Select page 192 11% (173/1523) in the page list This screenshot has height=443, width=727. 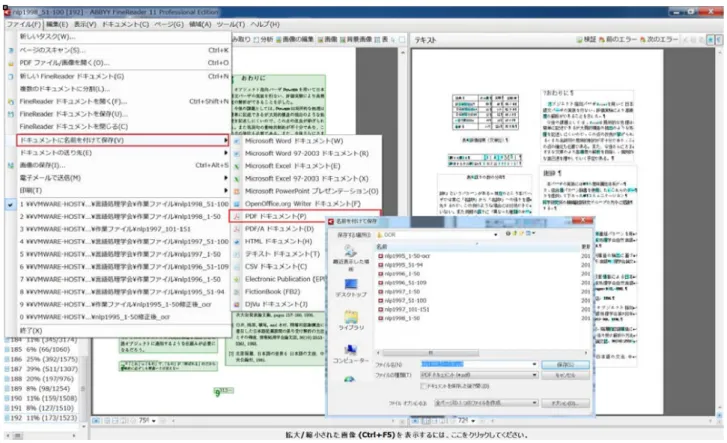point(42,418)
